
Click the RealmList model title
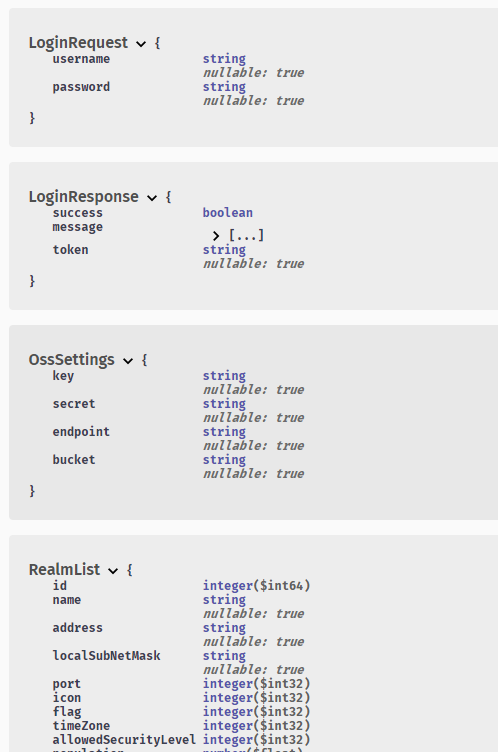(x=64, y=570)
